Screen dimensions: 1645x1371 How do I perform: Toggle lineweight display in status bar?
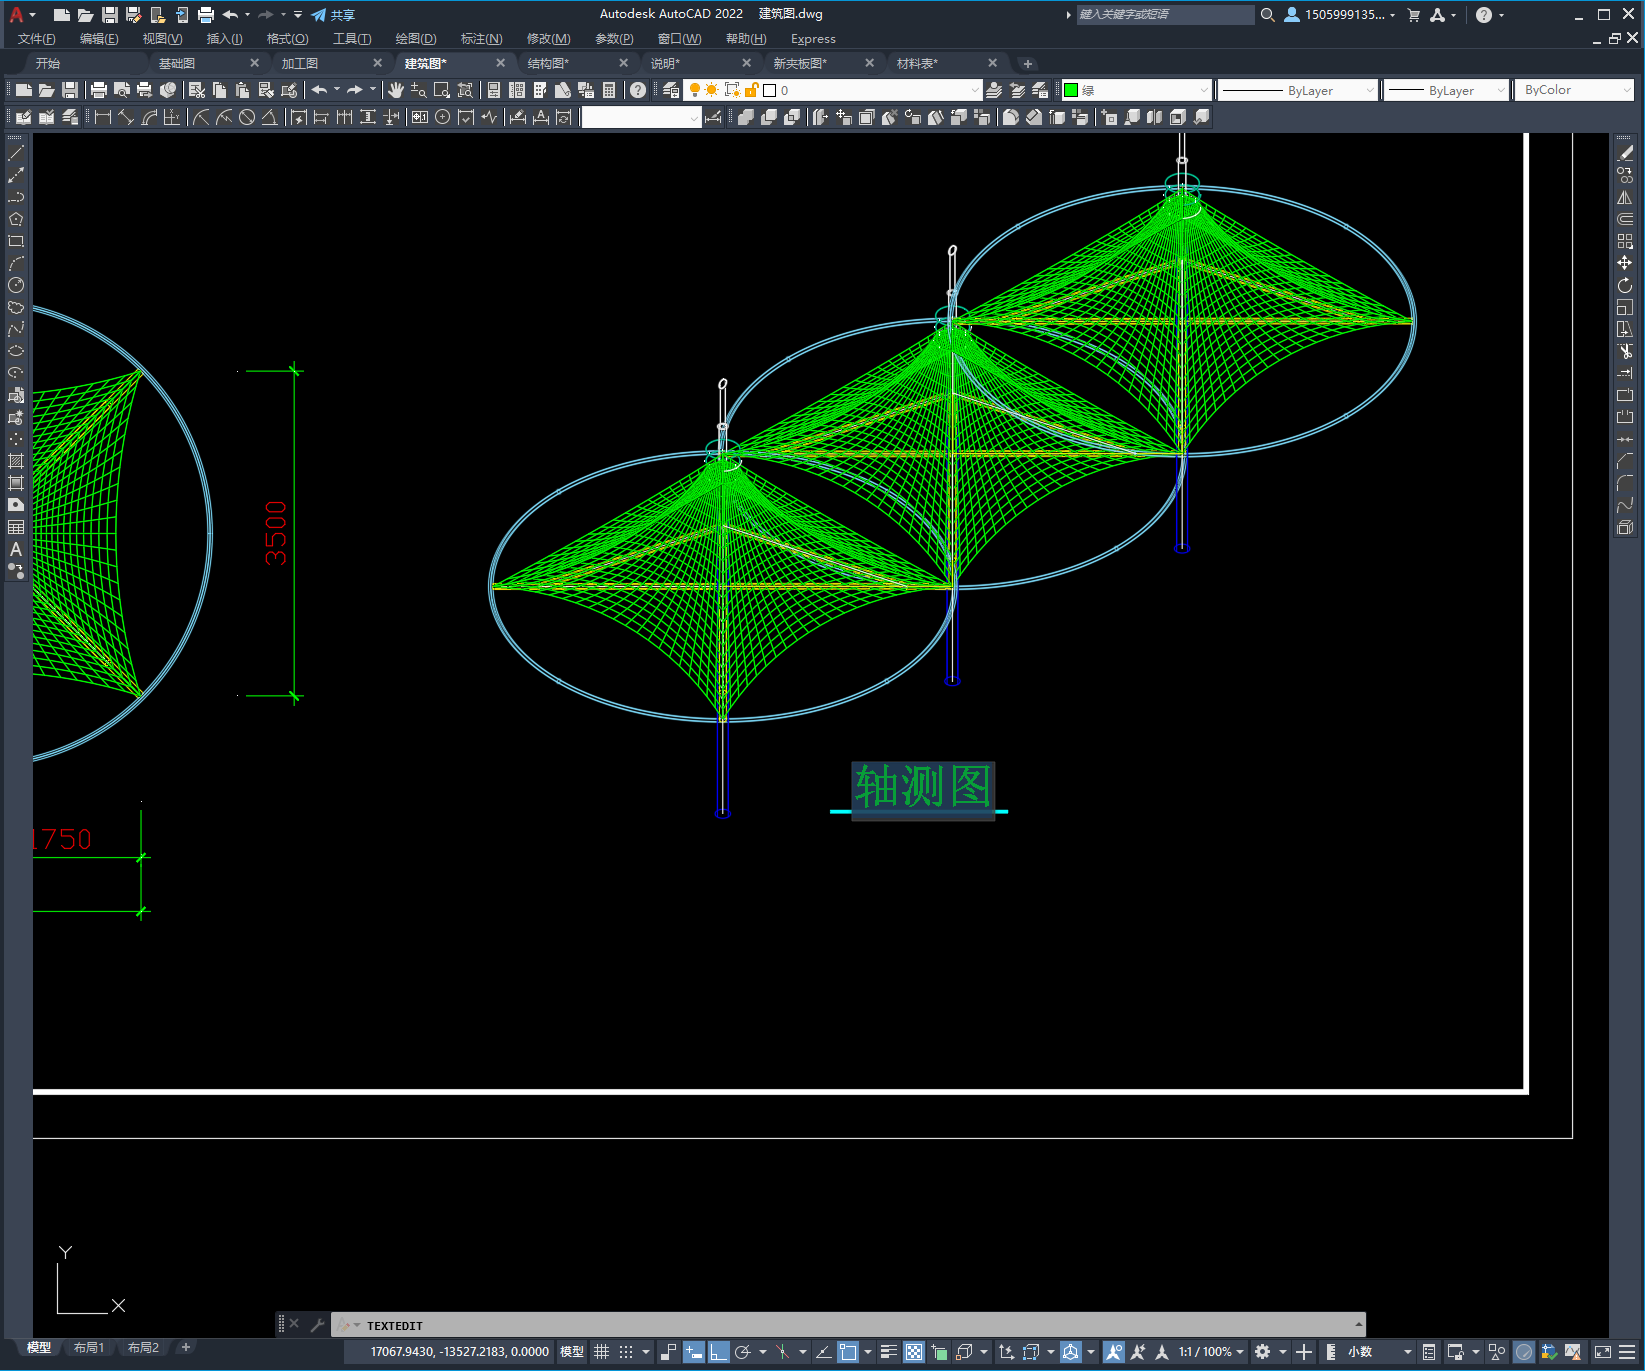888,1352
